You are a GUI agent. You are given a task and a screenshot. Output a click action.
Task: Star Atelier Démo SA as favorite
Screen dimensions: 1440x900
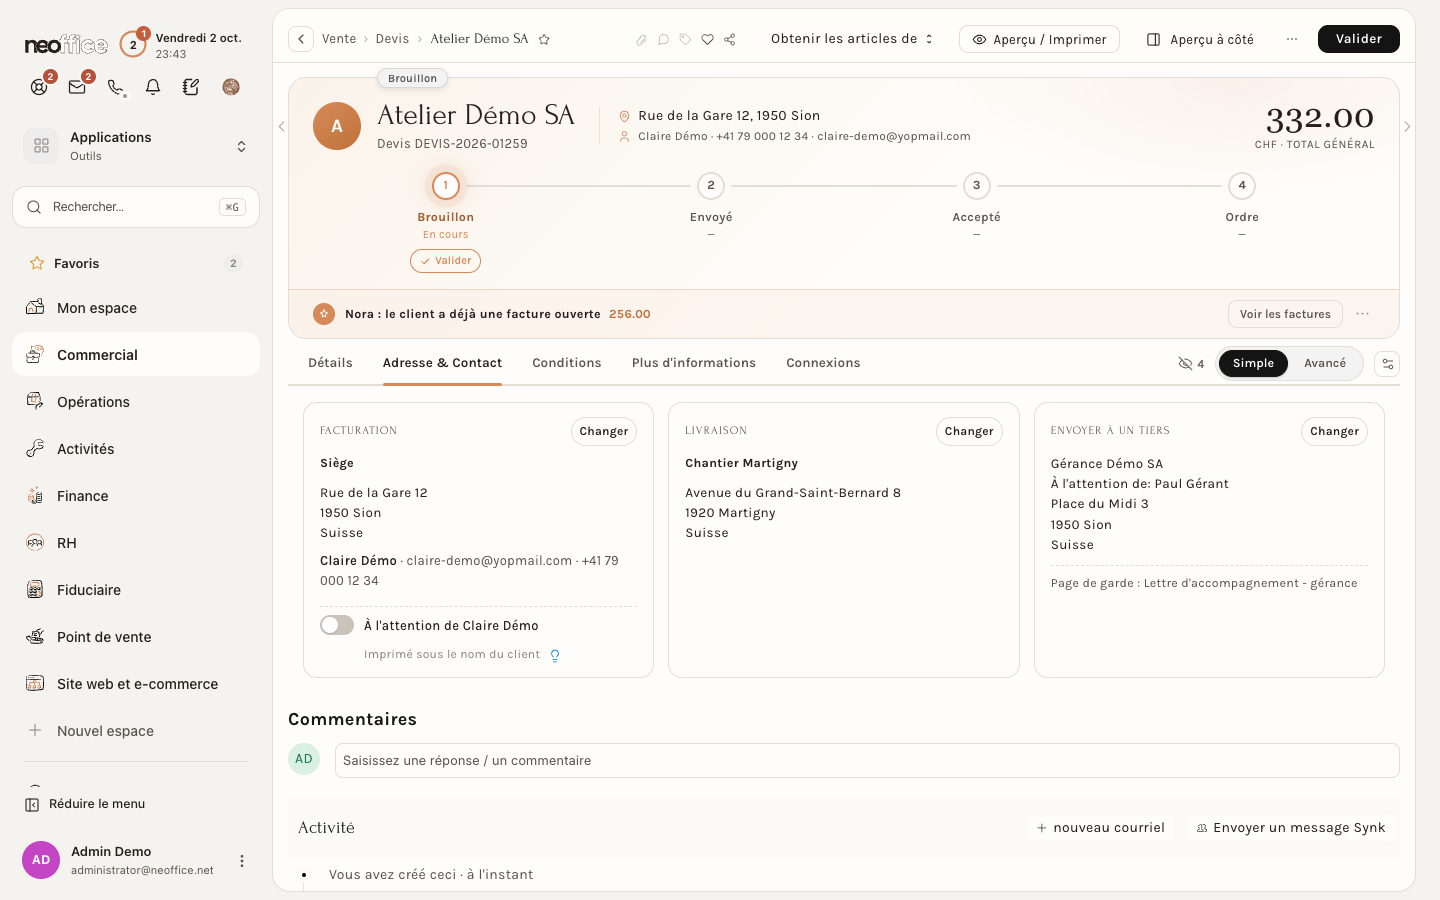(544, 39)
